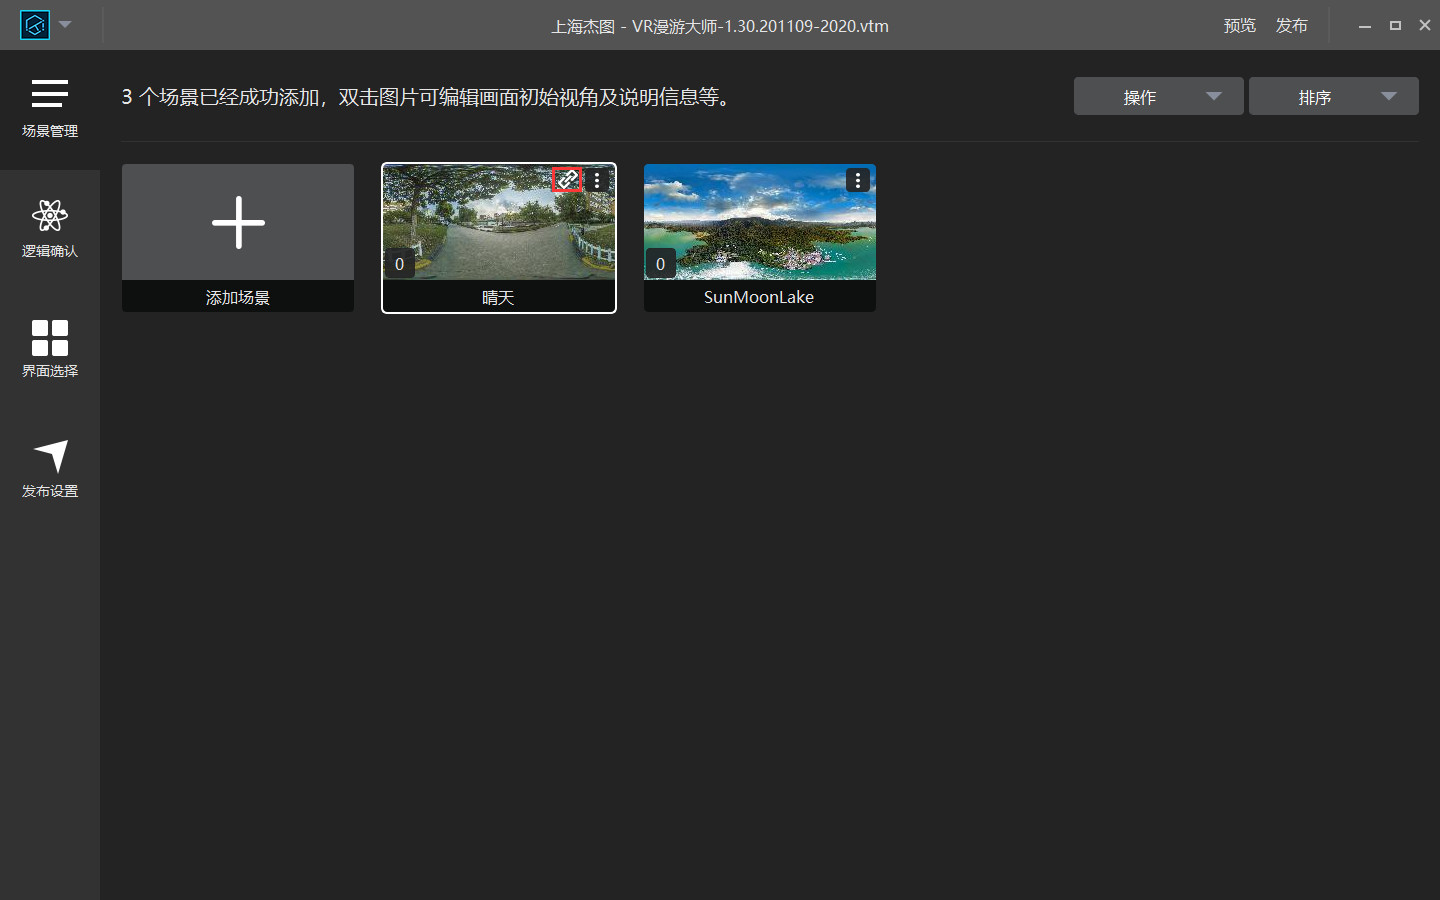Click the SunMoonLake scene name label

coord(759,297)
